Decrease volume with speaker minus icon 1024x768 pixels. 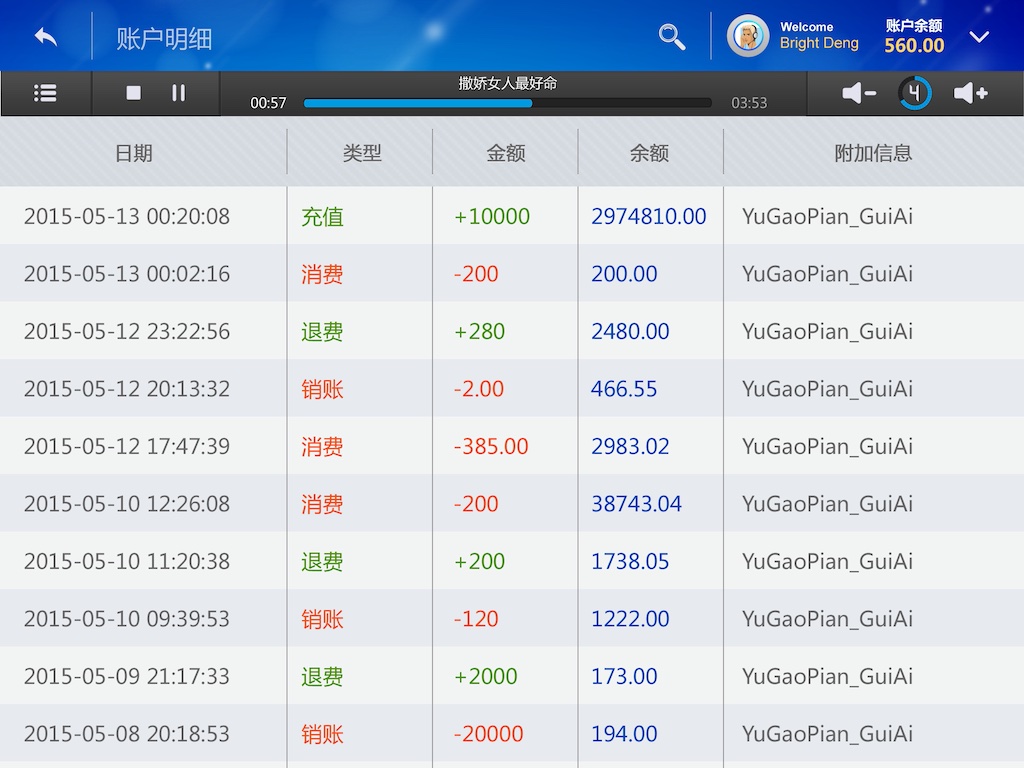point(859,93)
